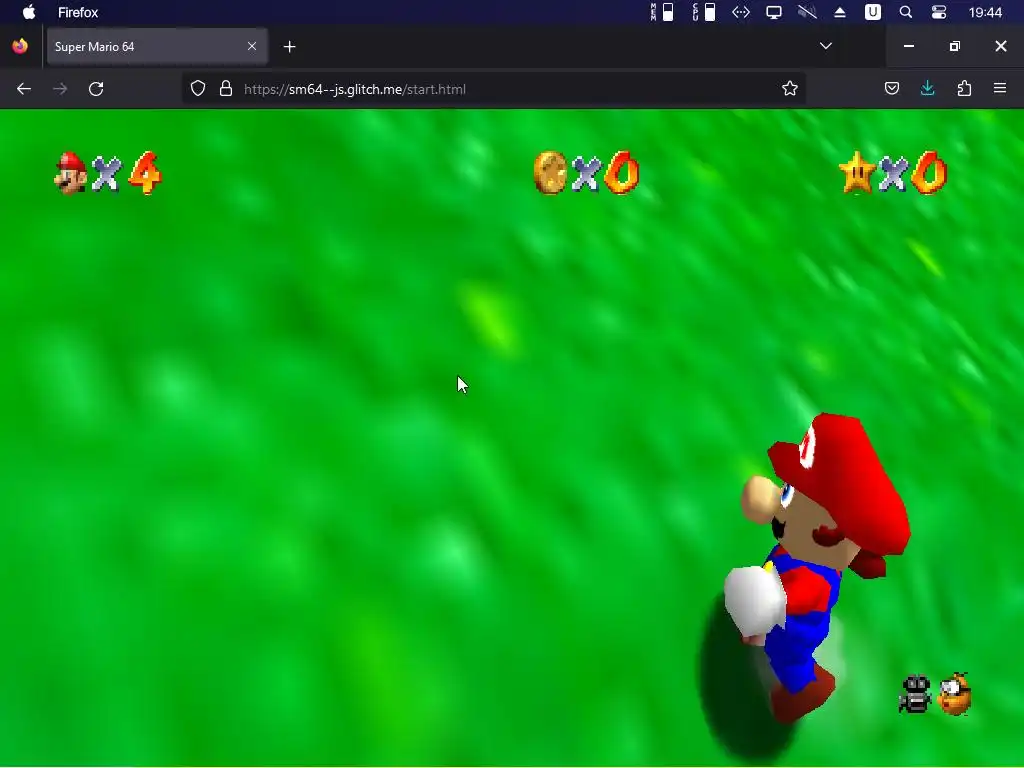
Task: Open the Firefox menu bar item
Action: click(78, 12)
